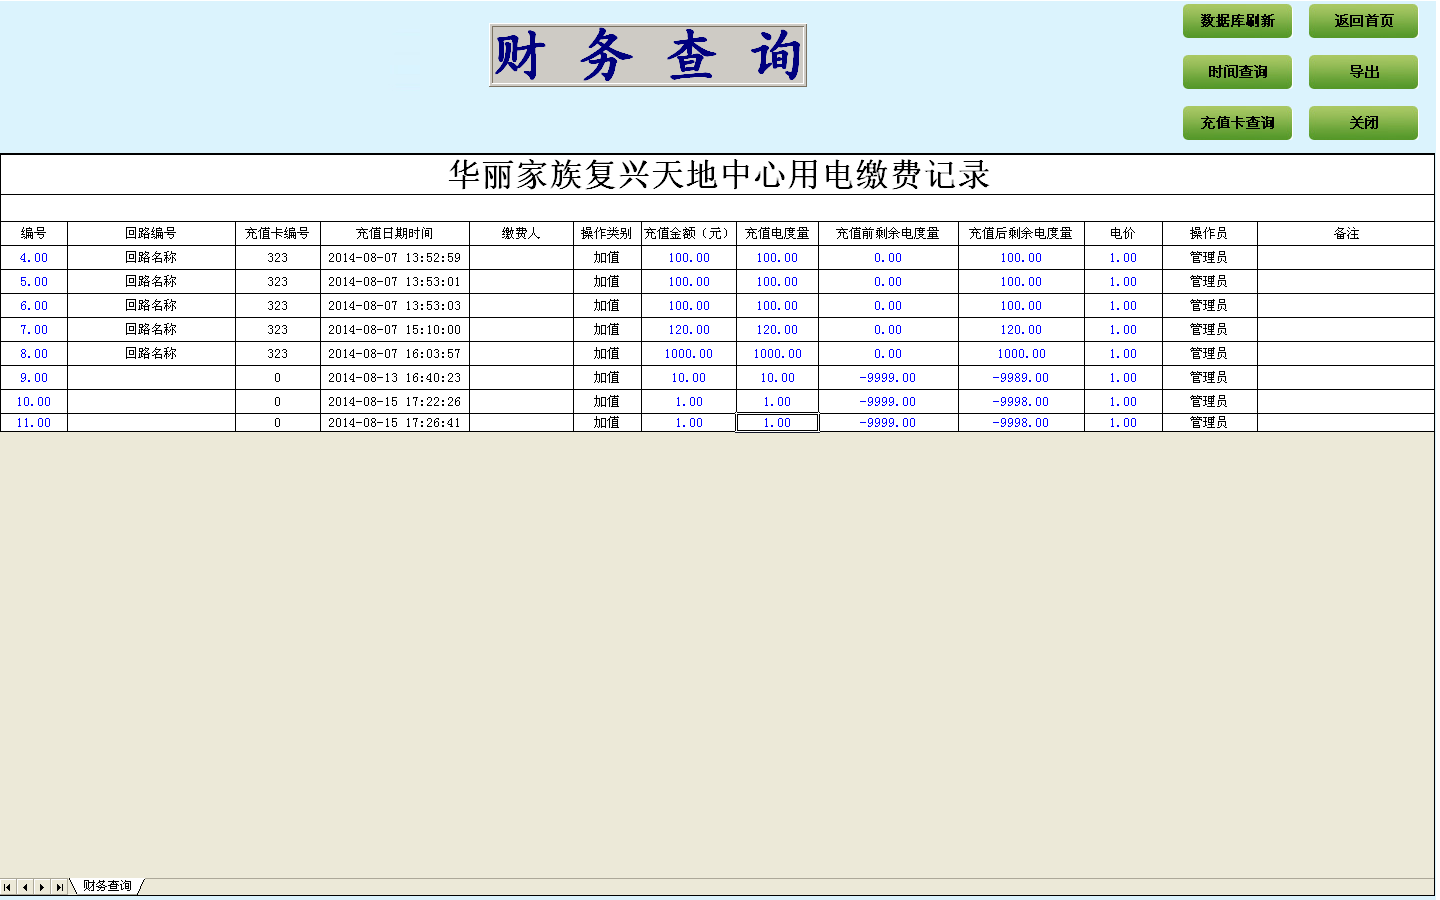
Task: Click the timestamp 2014-08-15 17:26:41
Action: click(395, 423)
